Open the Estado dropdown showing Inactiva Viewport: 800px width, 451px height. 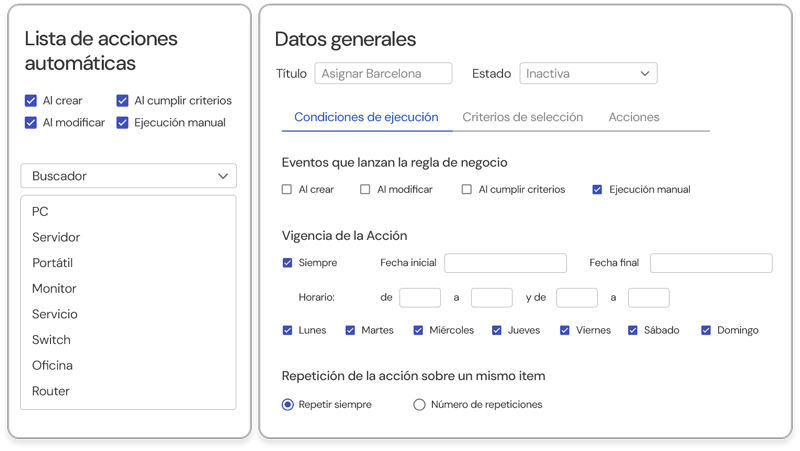pyautogui.click(x=588, y=73)
